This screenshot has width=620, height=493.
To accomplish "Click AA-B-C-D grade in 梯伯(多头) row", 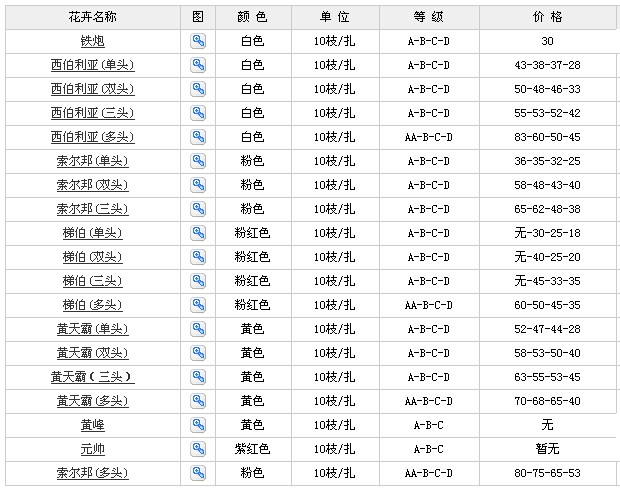I will point(429,305).
